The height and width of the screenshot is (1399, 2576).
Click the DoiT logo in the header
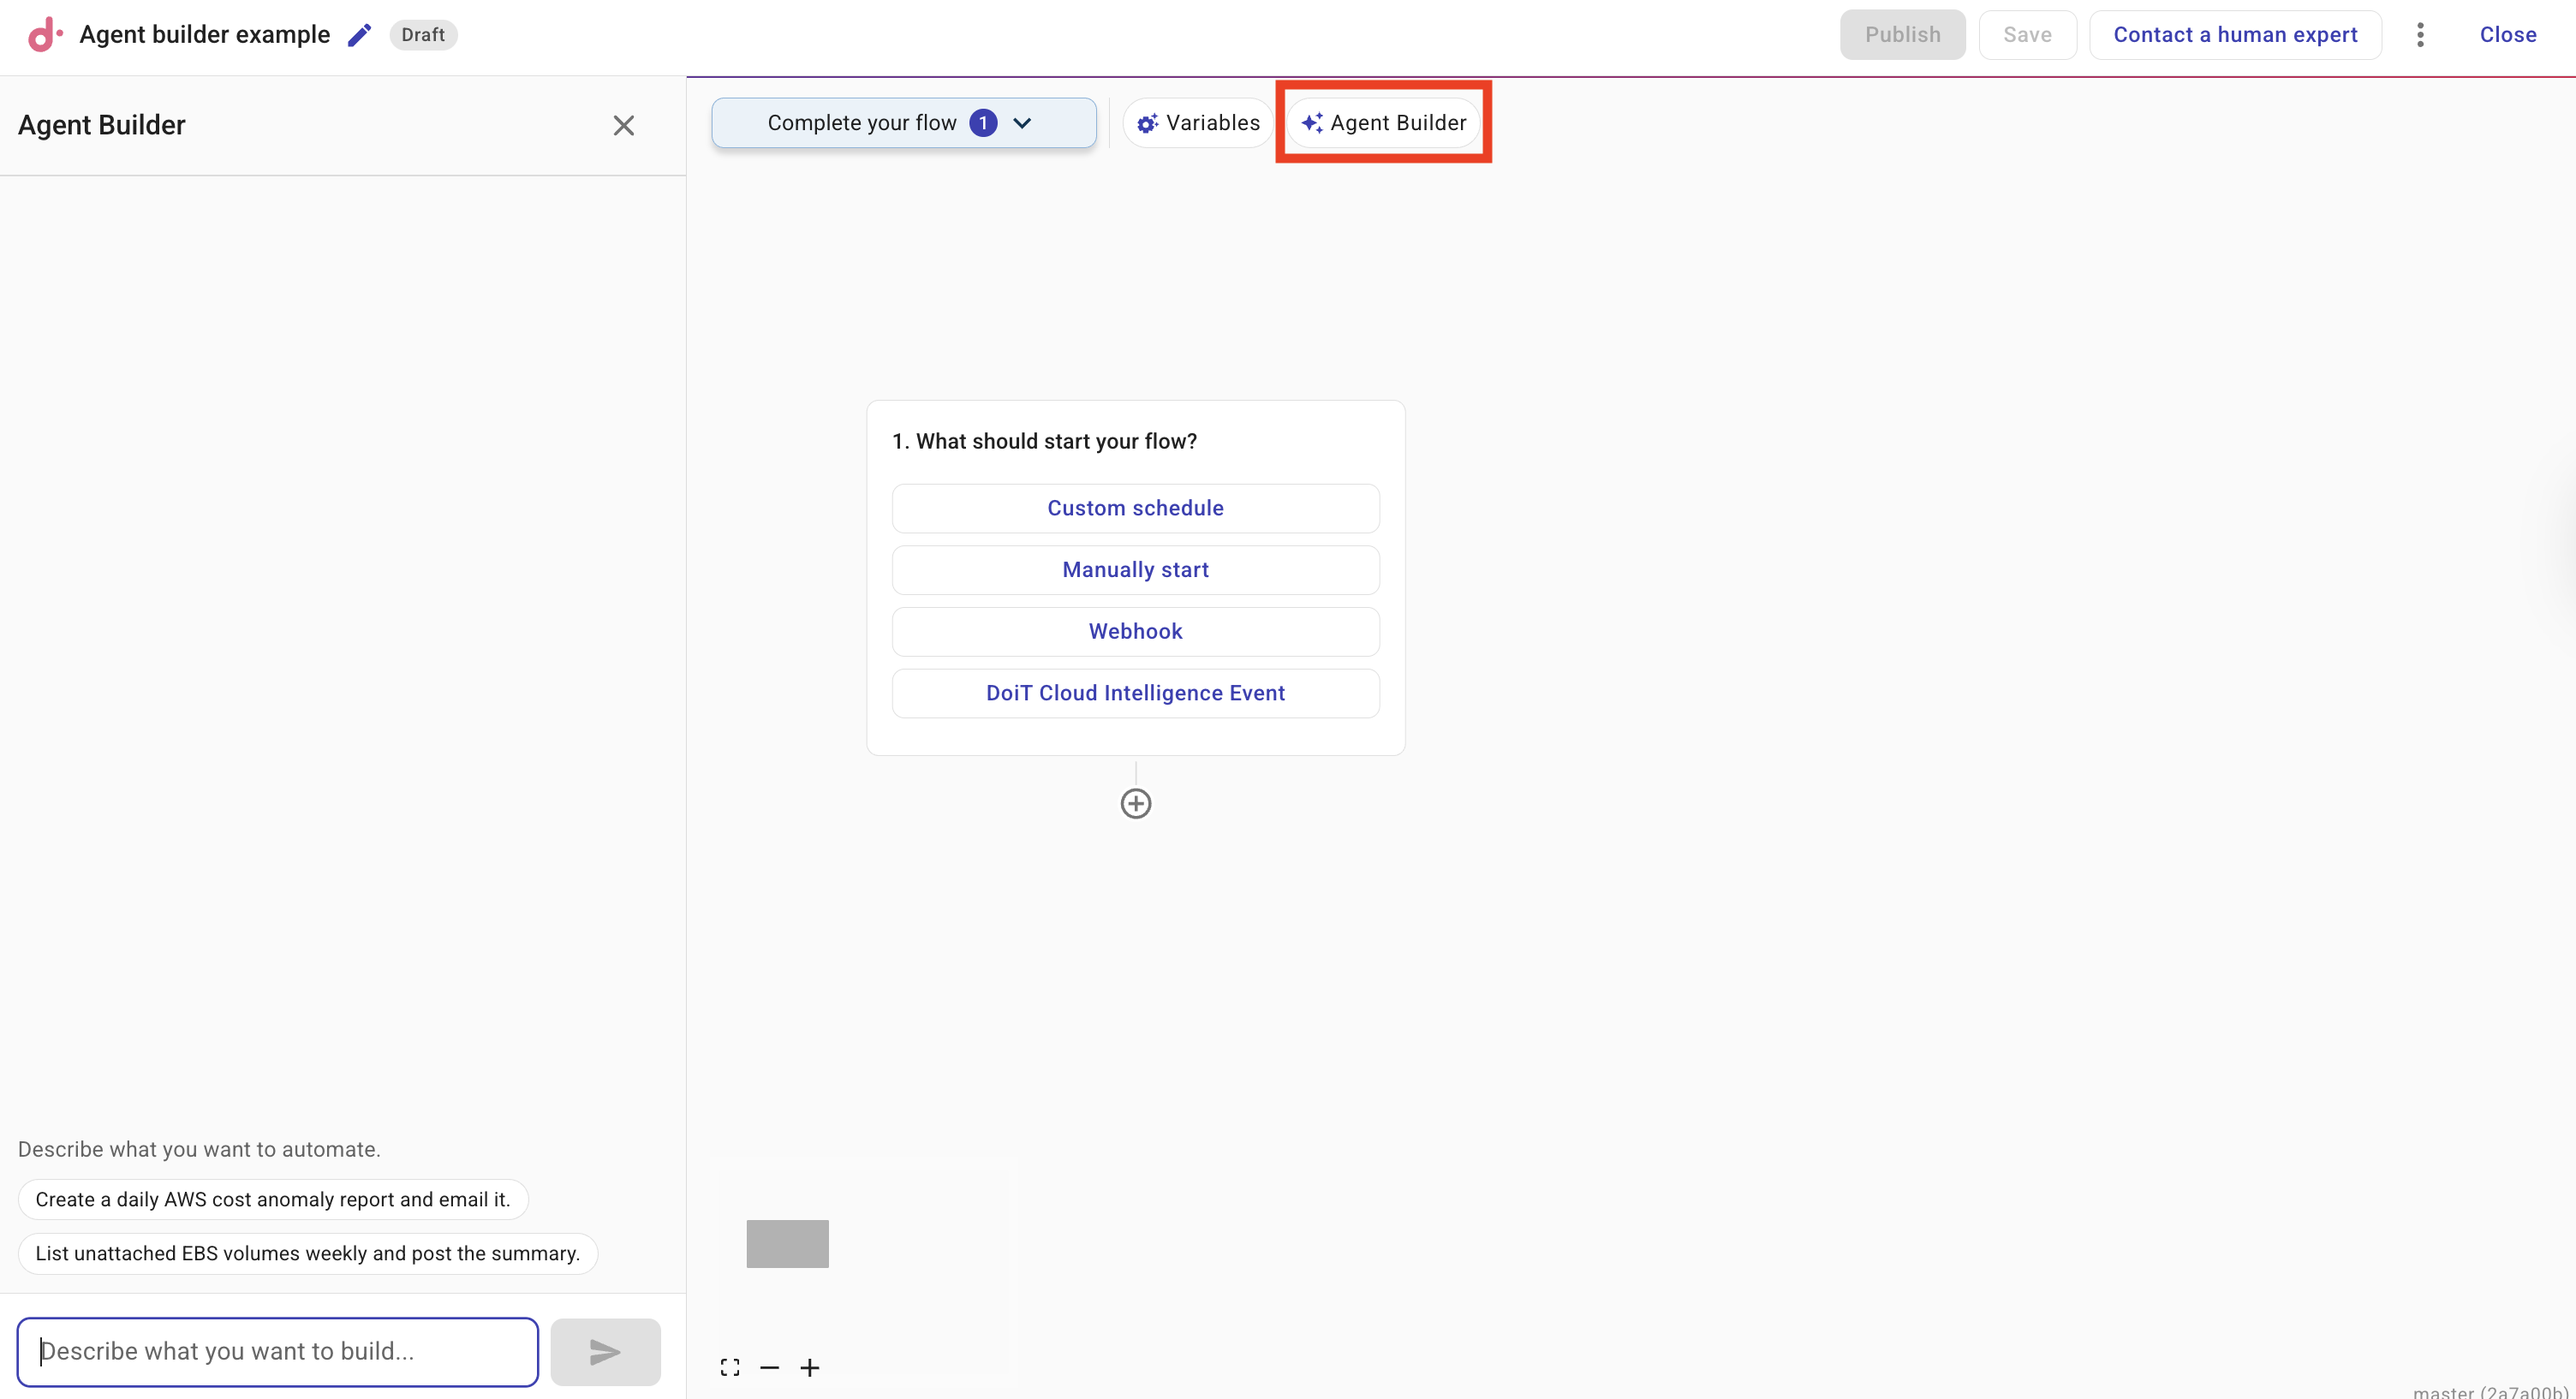[42, 34]
